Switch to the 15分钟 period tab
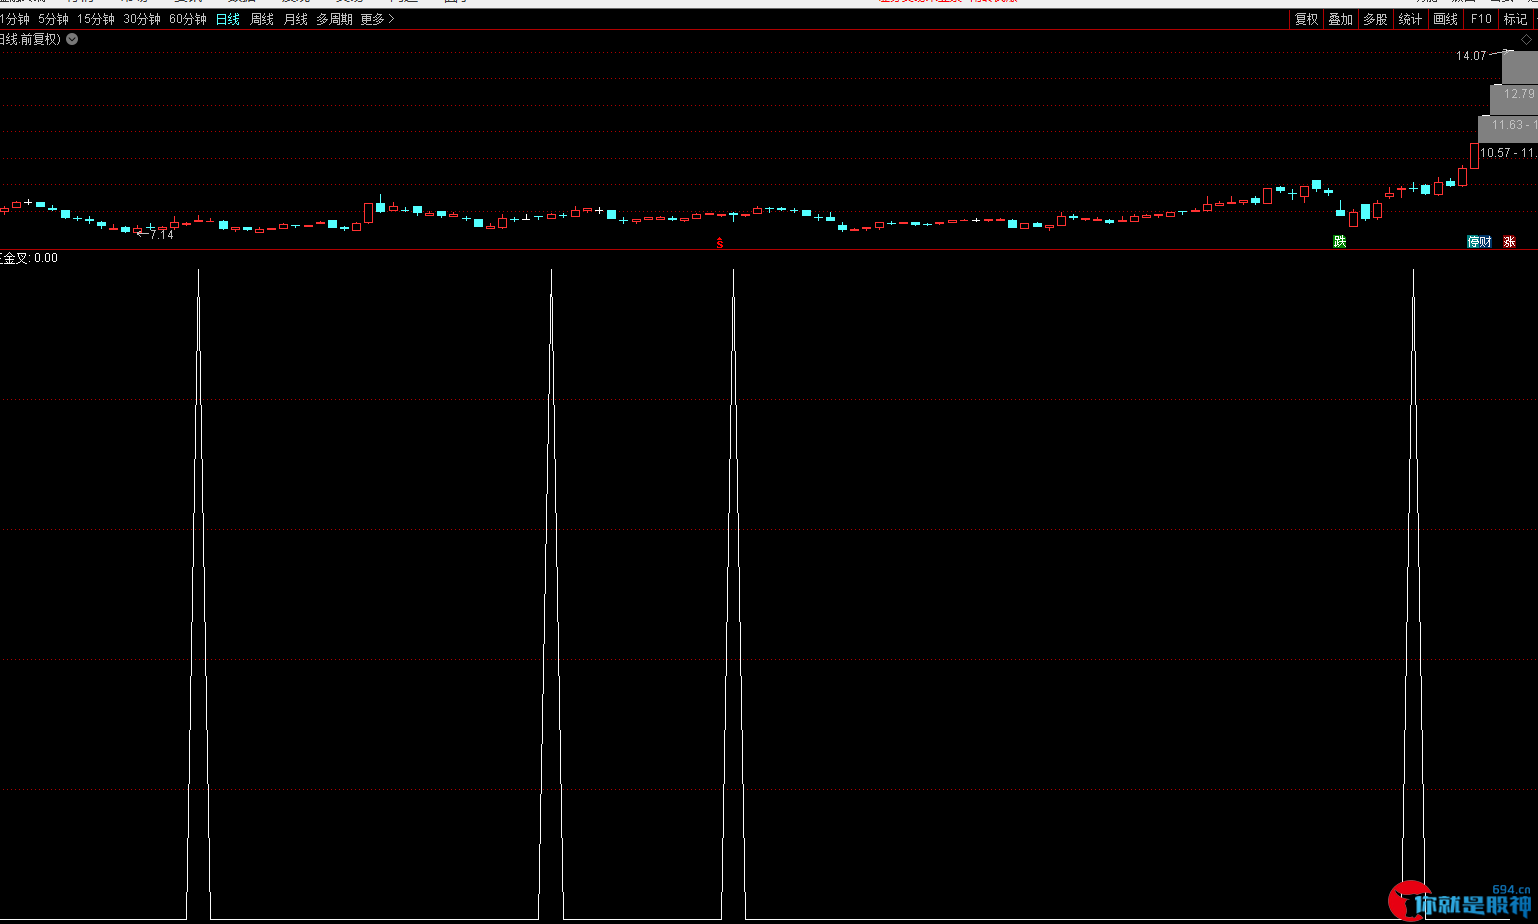Screen dimensions: 1538x924 tap(96, 19)
